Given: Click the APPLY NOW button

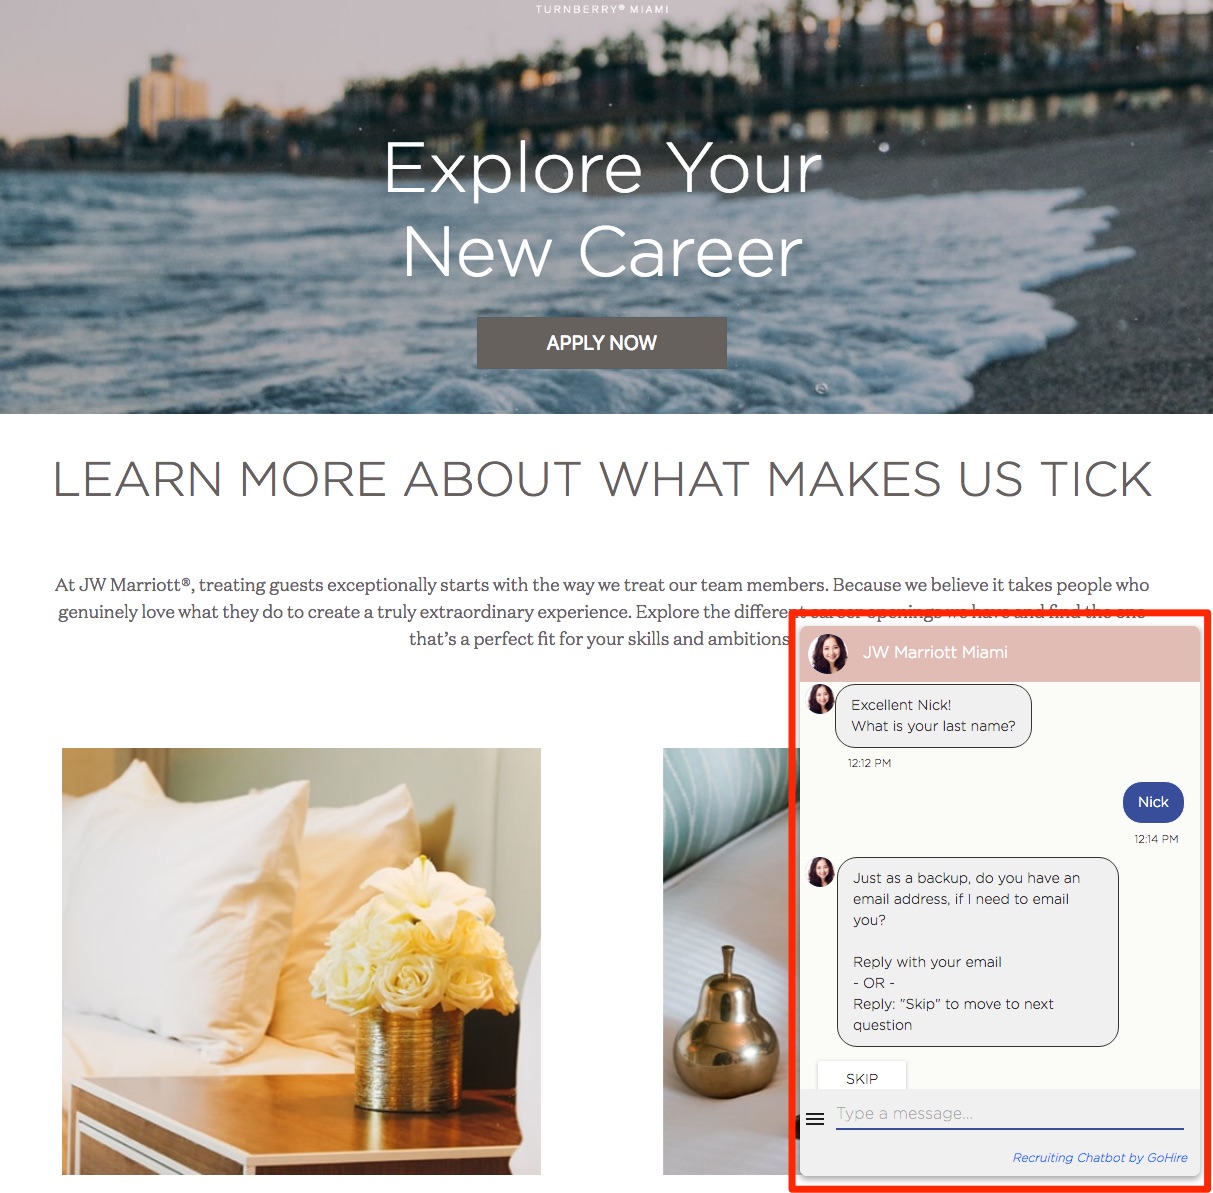Looking at the screenshot, I should pos(601,343).
